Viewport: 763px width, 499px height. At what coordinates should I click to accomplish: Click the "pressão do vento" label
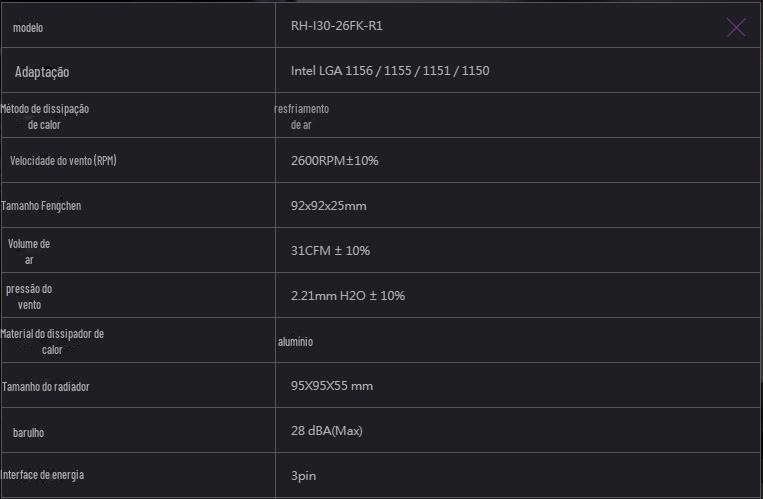pos(29,296)
